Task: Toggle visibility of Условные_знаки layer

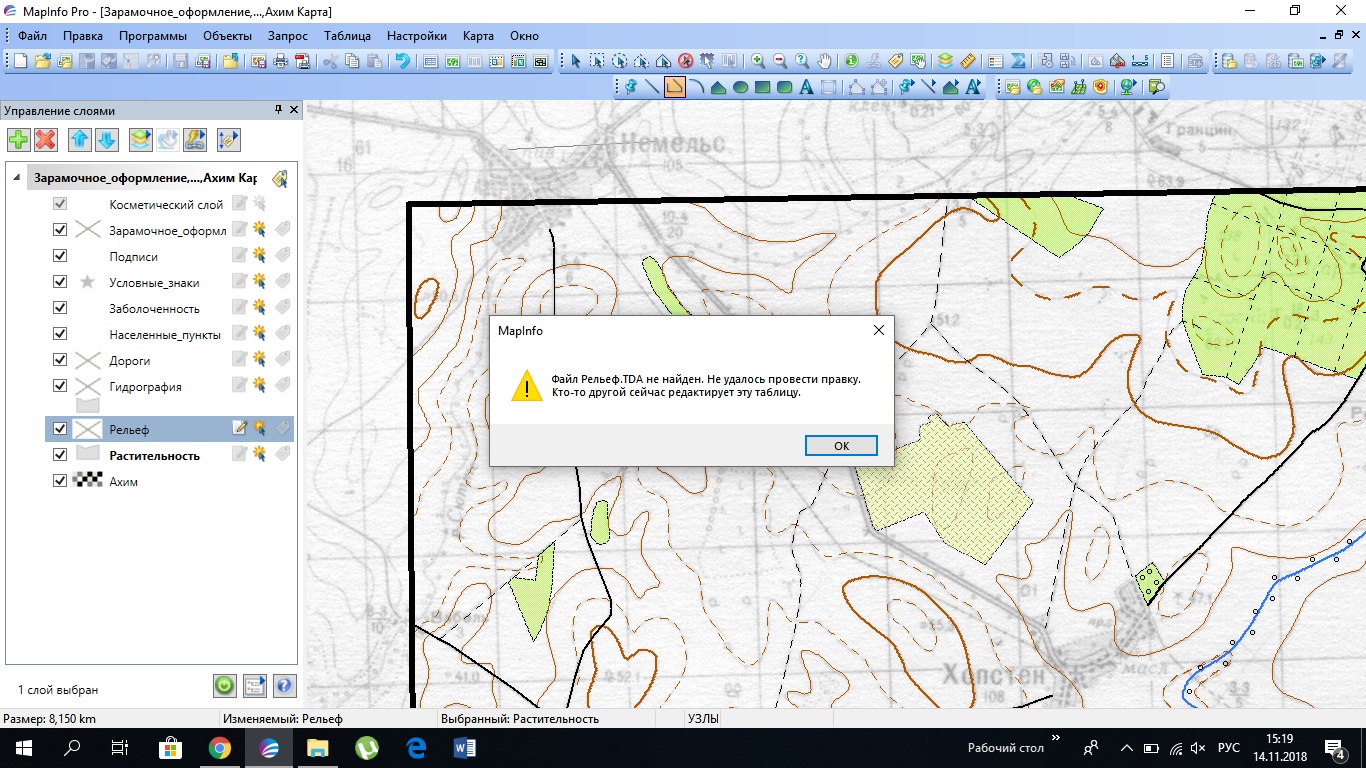Action: [60, 282]
